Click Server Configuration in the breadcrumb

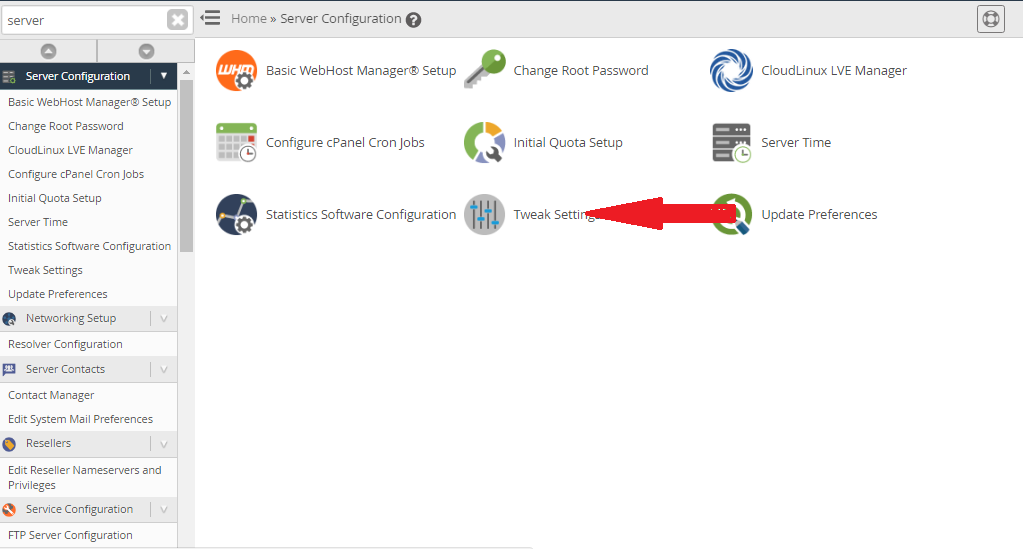click(x=341, y=19)
